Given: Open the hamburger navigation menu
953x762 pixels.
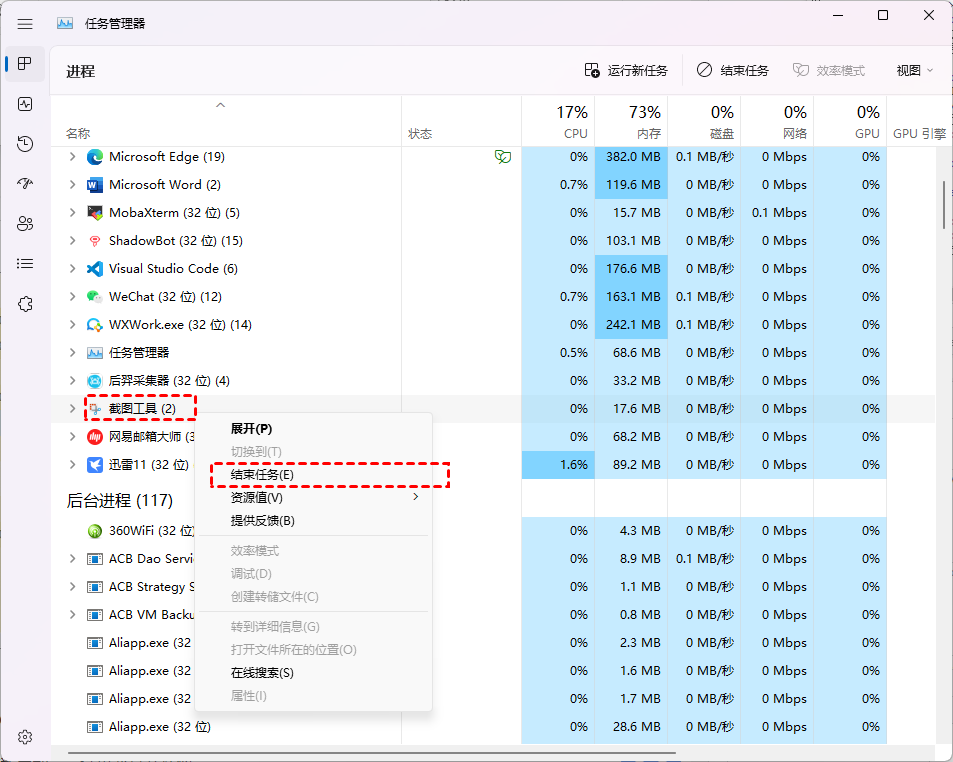Looking at the screenshot, I should pyautogui.click(x=25, y=23).
